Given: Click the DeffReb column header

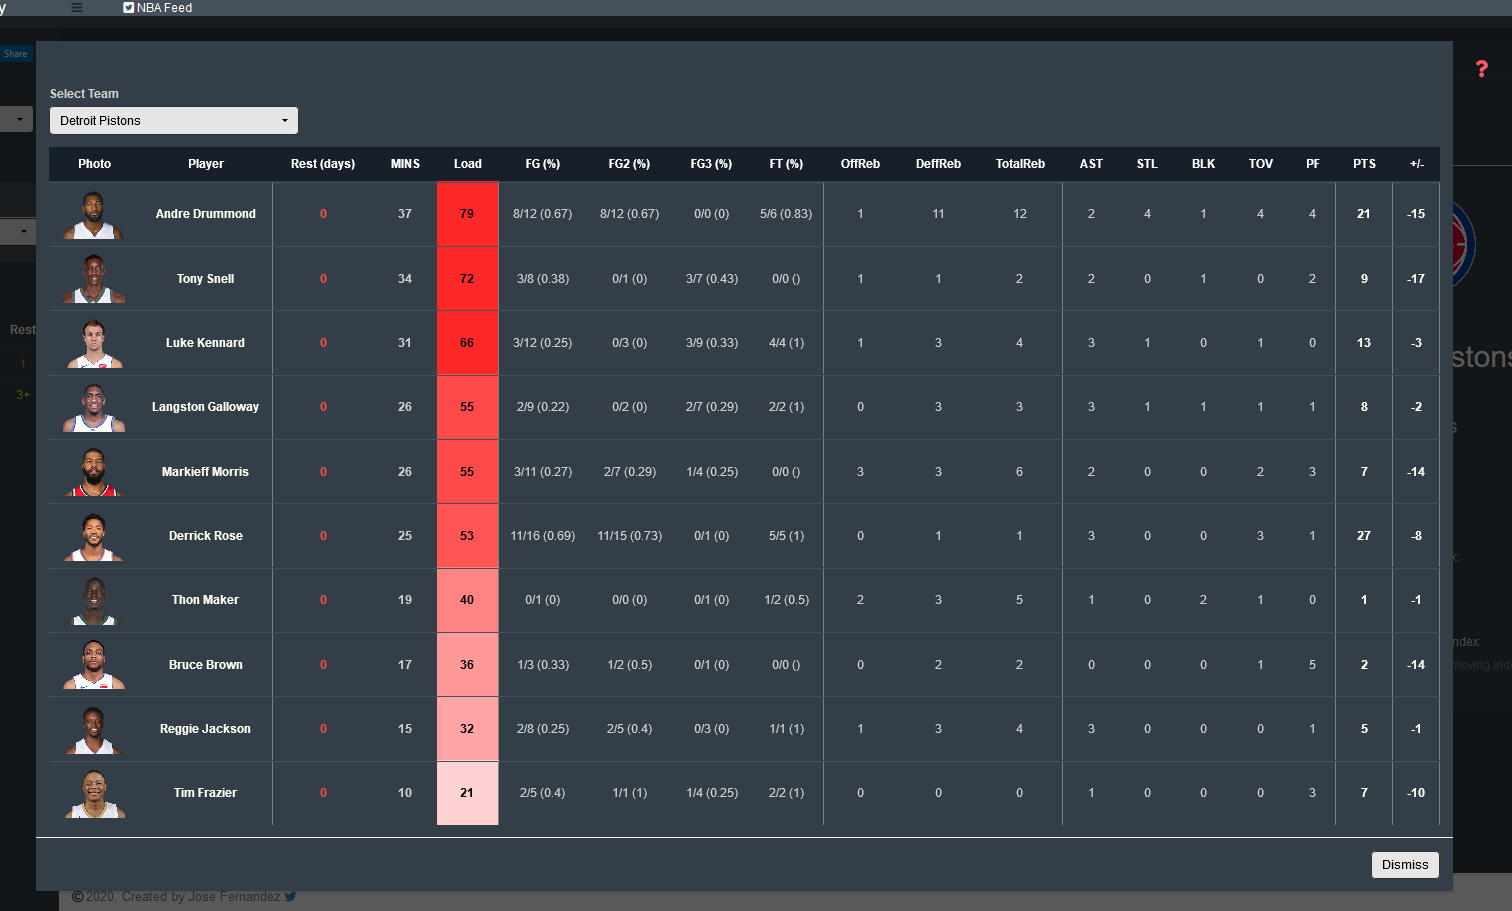Looking at the screenshot, I should (x=938, y=164).
